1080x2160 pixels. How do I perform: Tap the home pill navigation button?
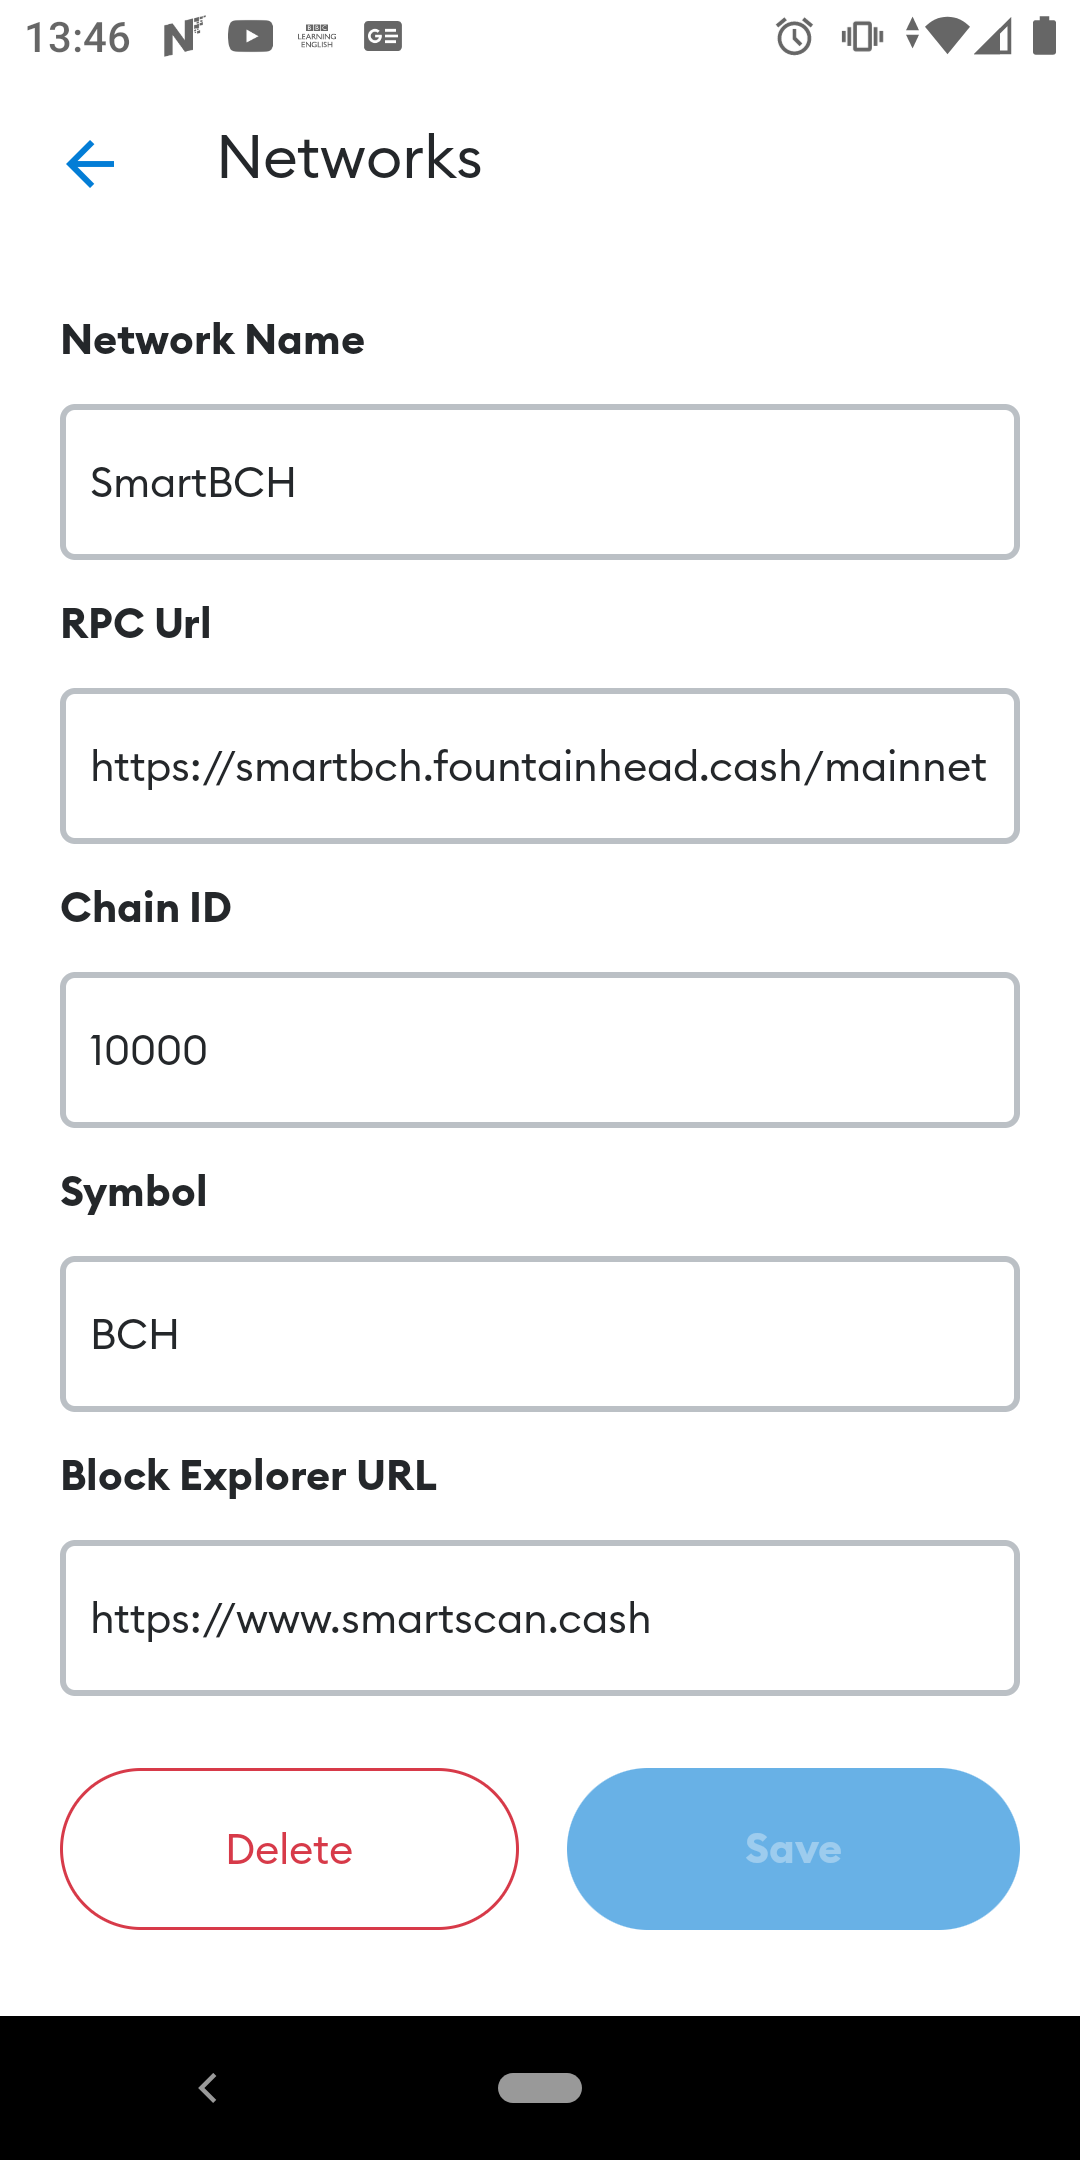(x=540, y=2088)
